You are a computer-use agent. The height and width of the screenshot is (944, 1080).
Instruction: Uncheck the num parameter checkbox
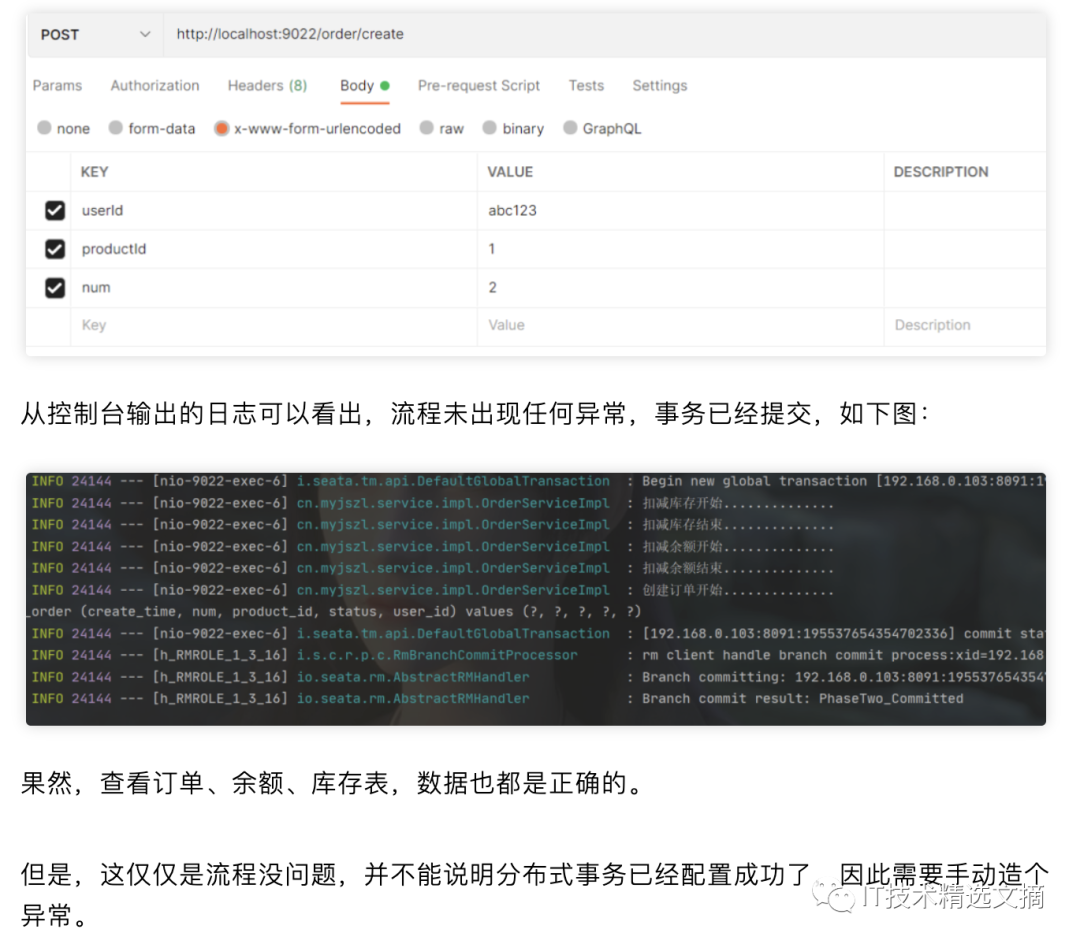coord(55,288)
